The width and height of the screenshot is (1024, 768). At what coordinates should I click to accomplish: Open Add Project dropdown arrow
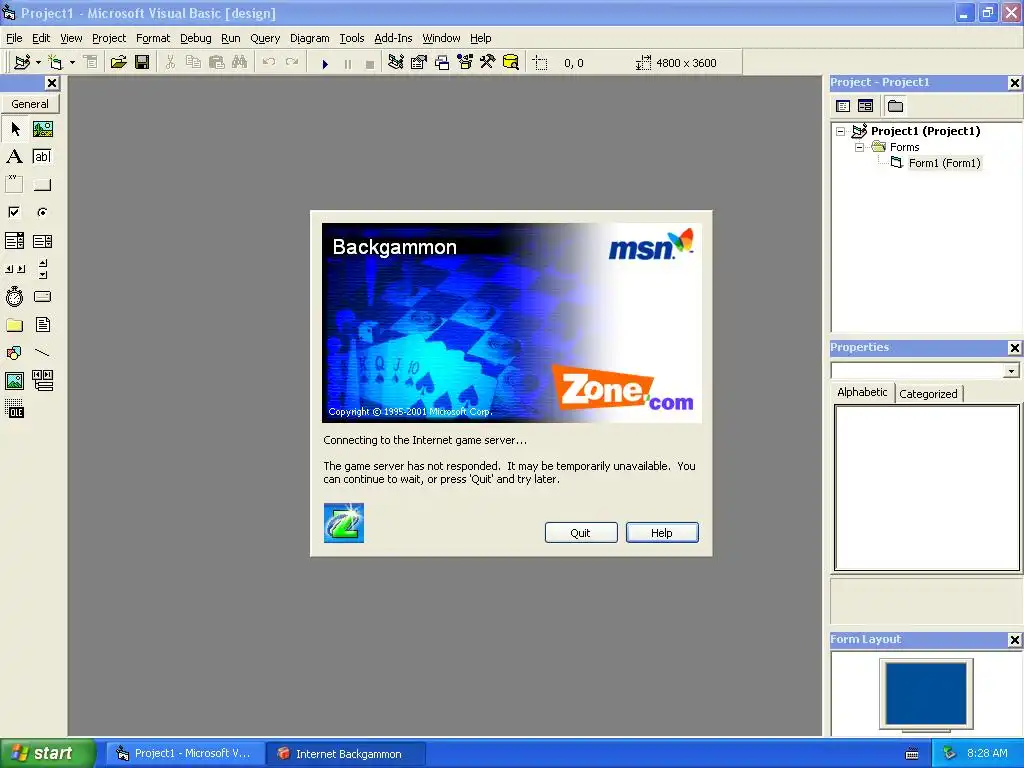tap(39, 63)
